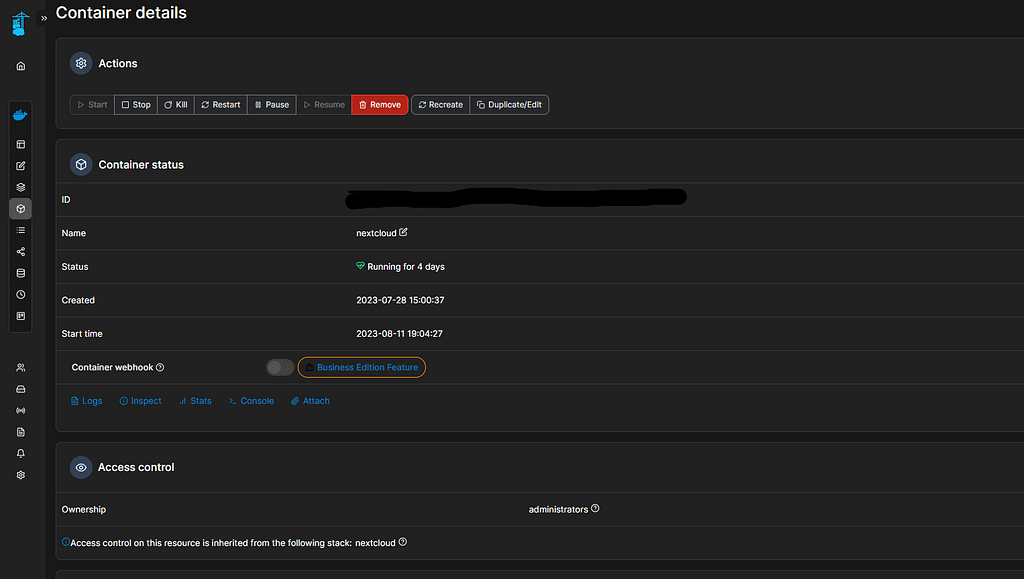Click the Docker whale environment icon

pyautogui.click(x=20, y=114)
